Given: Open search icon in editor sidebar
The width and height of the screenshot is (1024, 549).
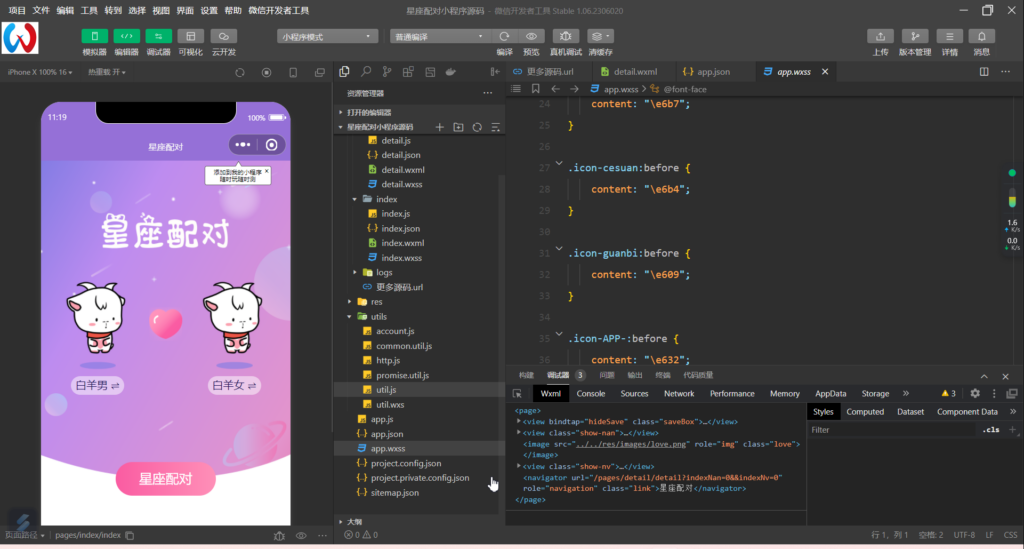Looking at the screenshot, I should [x=366, y=72].
